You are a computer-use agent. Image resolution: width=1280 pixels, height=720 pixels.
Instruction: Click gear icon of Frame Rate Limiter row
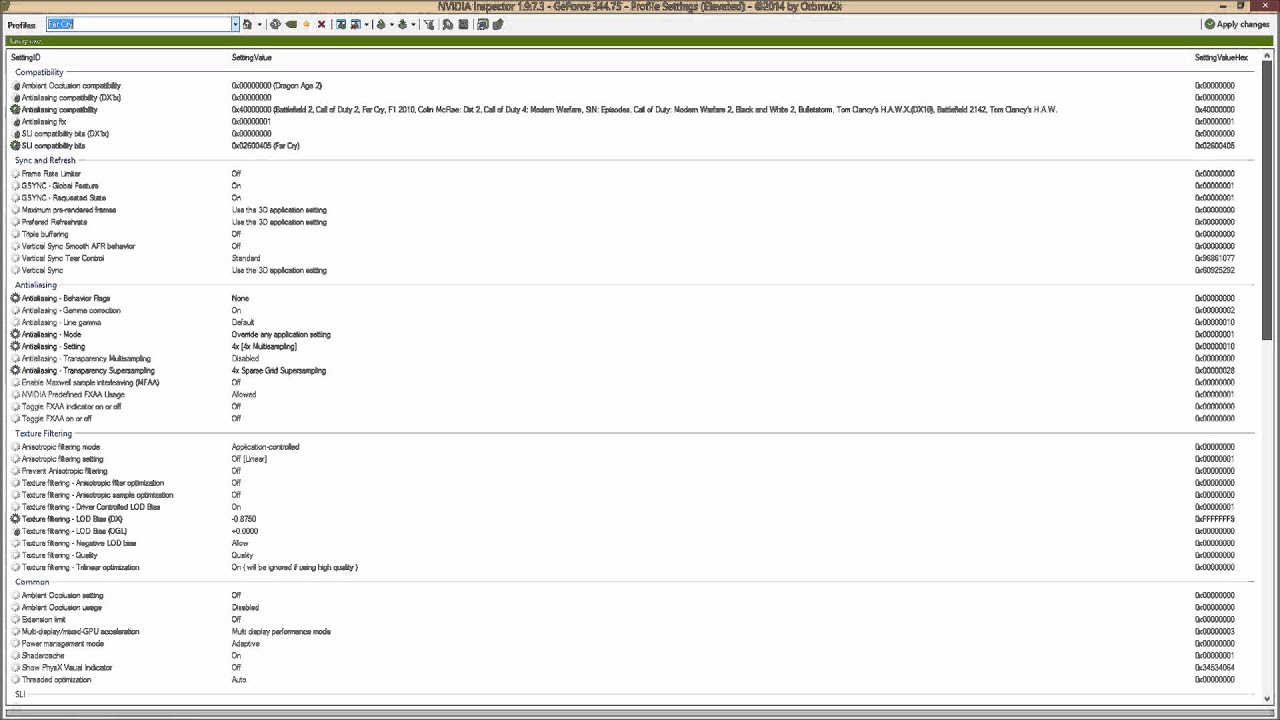click(15, 174)
